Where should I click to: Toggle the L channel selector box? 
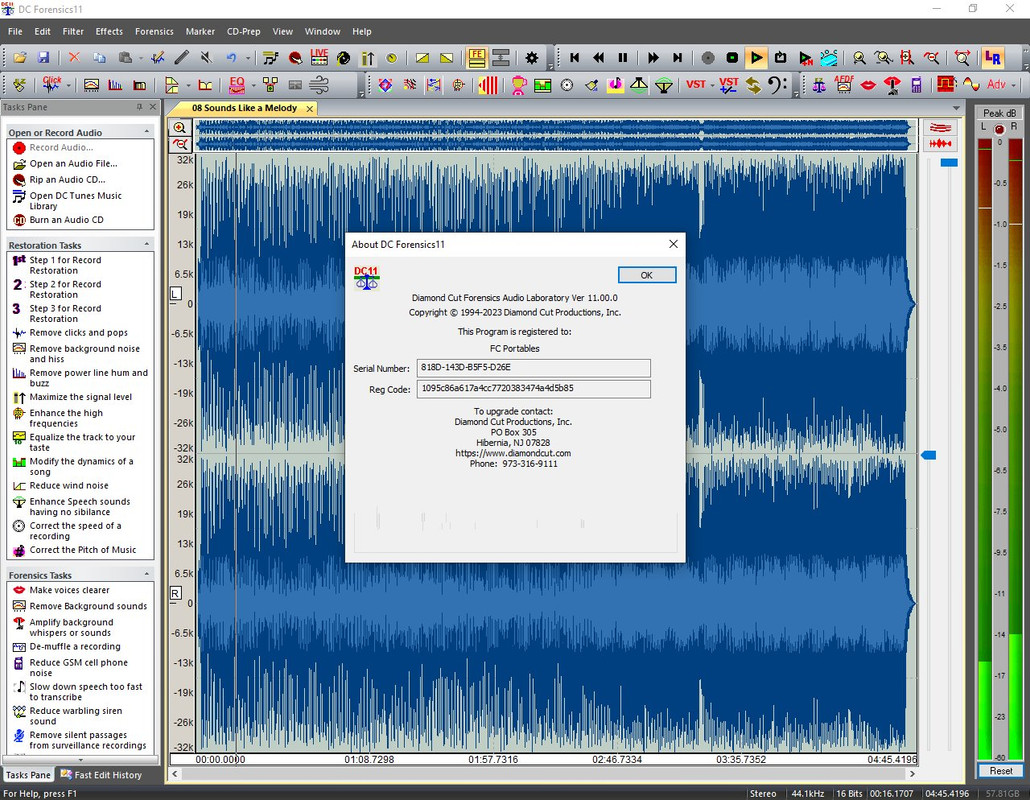pos(176,294)
